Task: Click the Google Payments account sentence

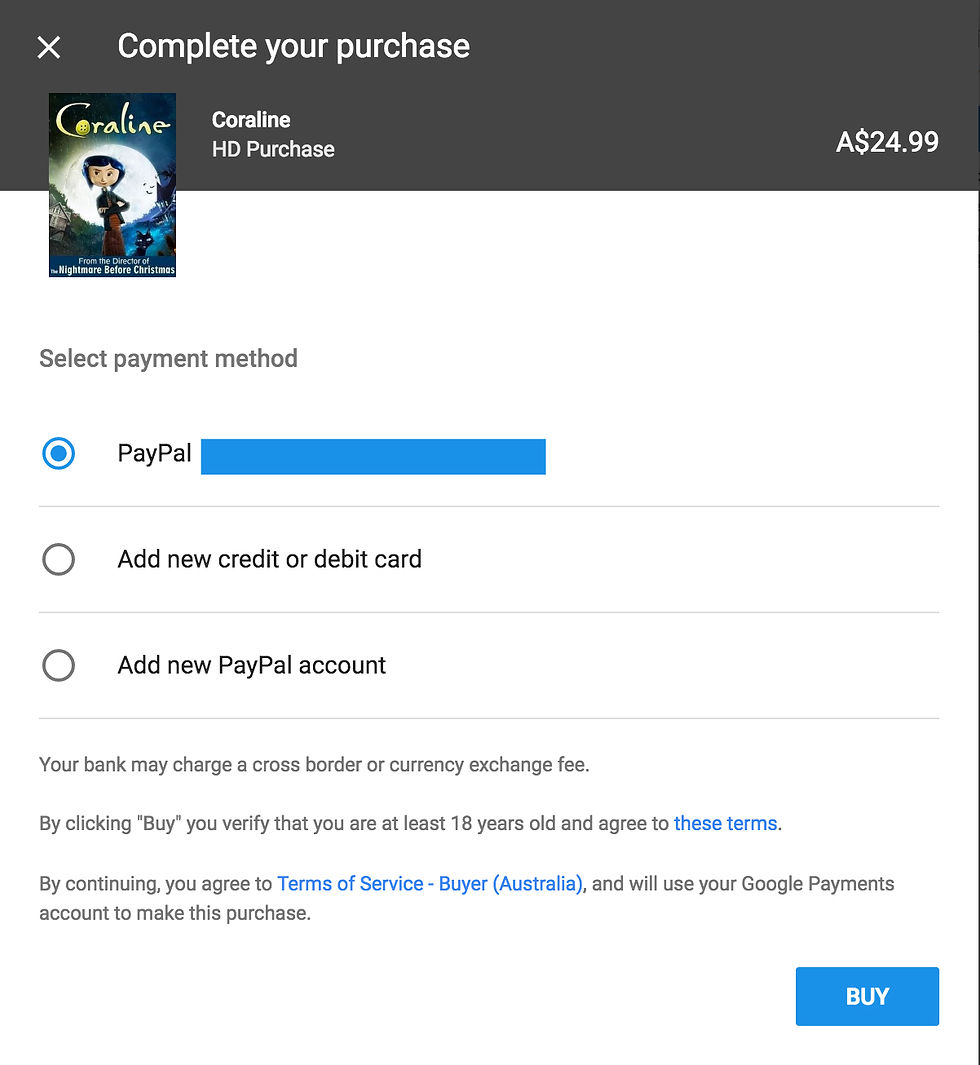Action: click(x=467, y=898)
